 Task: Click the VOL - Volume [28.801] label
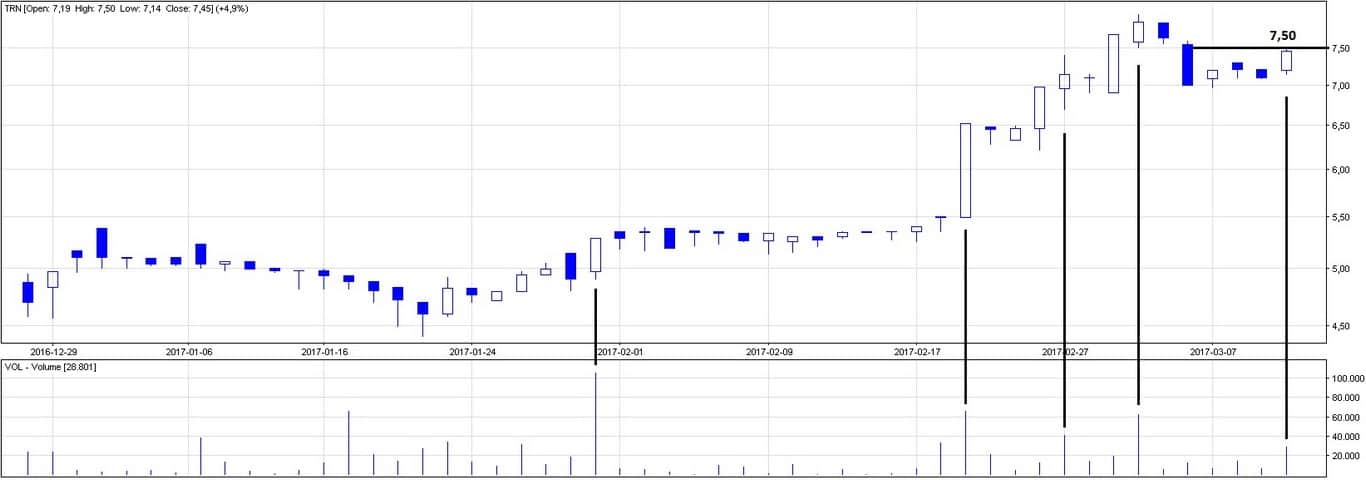50,367
